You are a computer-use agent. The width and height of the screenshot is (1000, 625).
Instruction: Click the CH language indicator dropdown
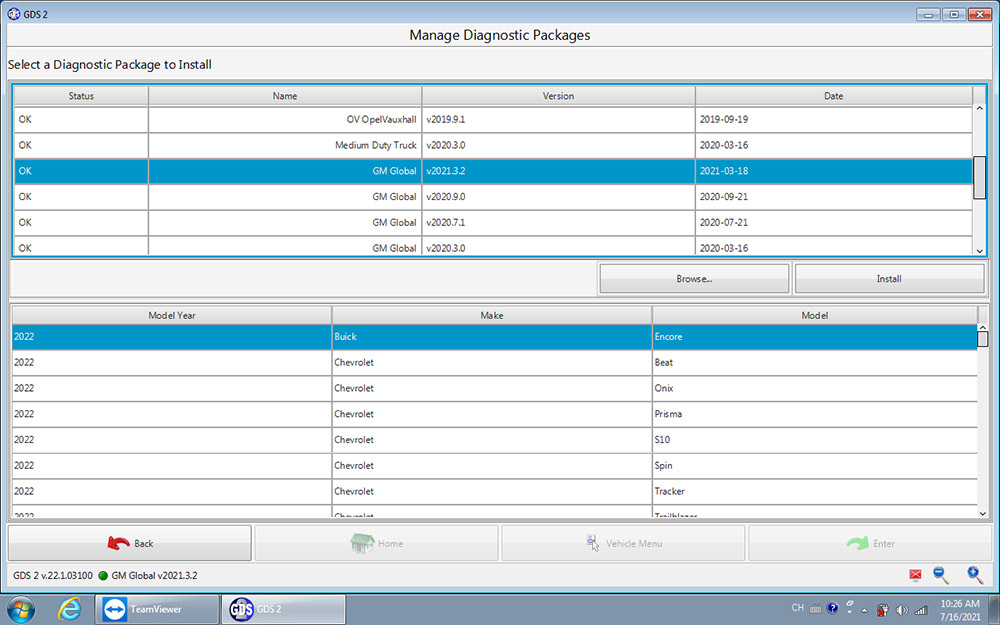tap(798, 607)
